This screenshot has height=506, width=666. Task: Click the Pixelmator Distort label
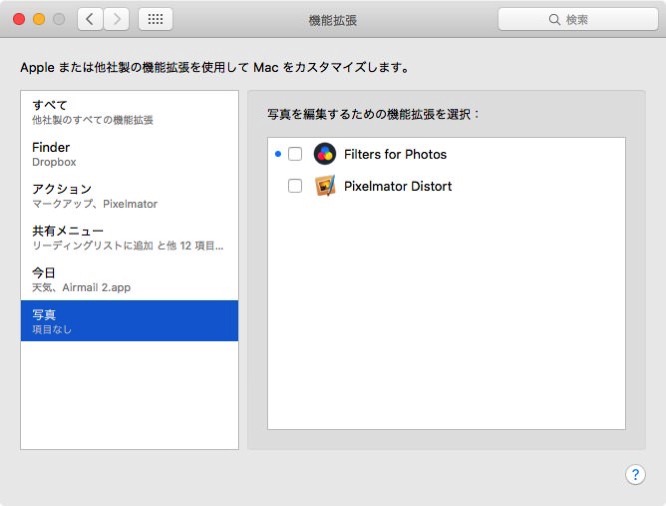(398, 186)
